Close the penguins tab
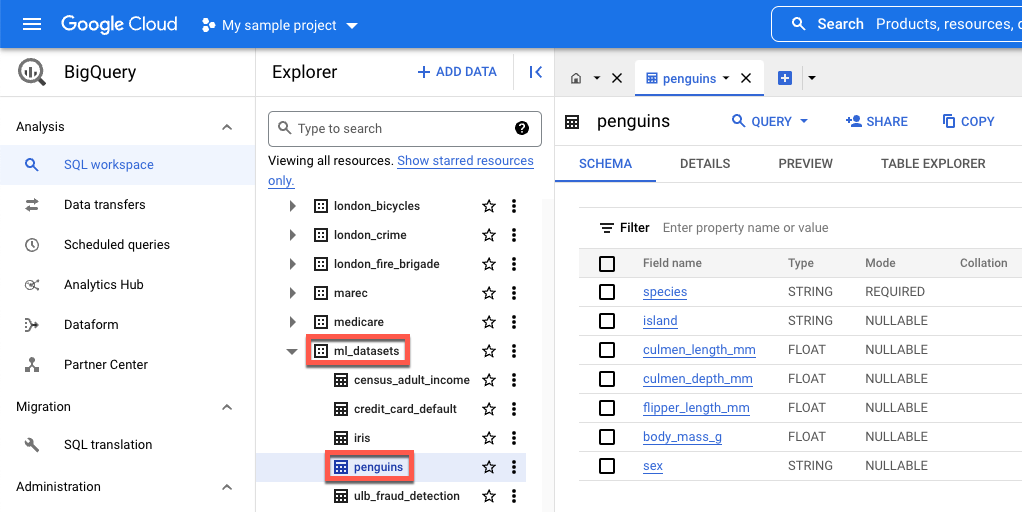Screen dimensions: 1022x512 point(746,78)
